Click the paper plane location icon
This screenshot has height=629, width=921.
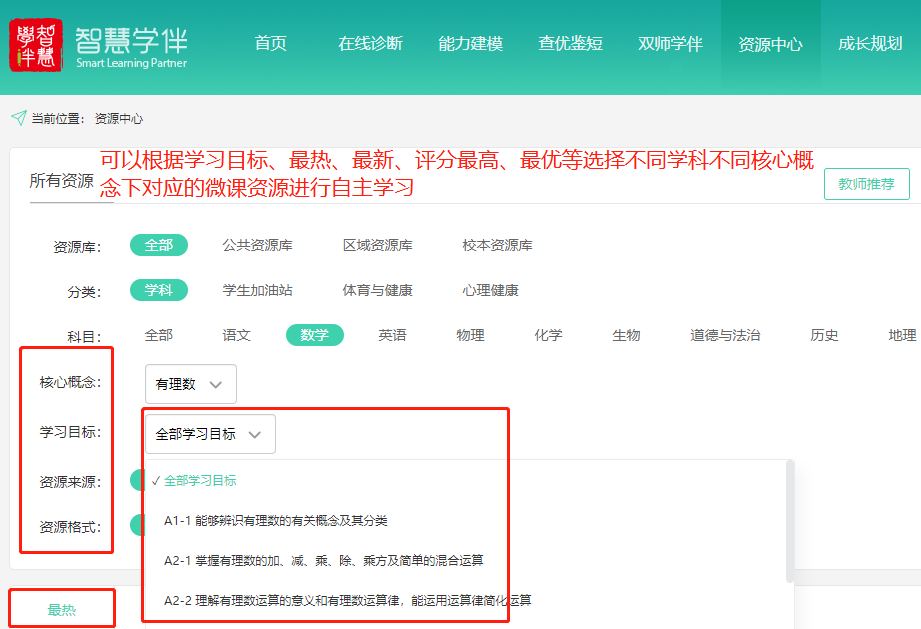(x=18, y=118)
